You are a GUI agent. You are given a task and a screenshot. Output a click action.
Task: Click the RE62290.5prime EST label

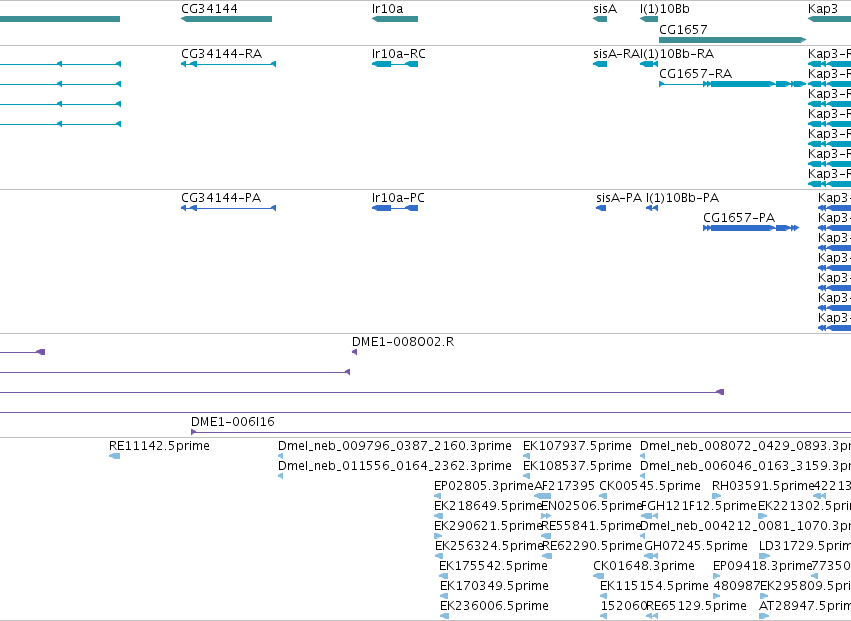pyautogui.click(x=592, y=546)
